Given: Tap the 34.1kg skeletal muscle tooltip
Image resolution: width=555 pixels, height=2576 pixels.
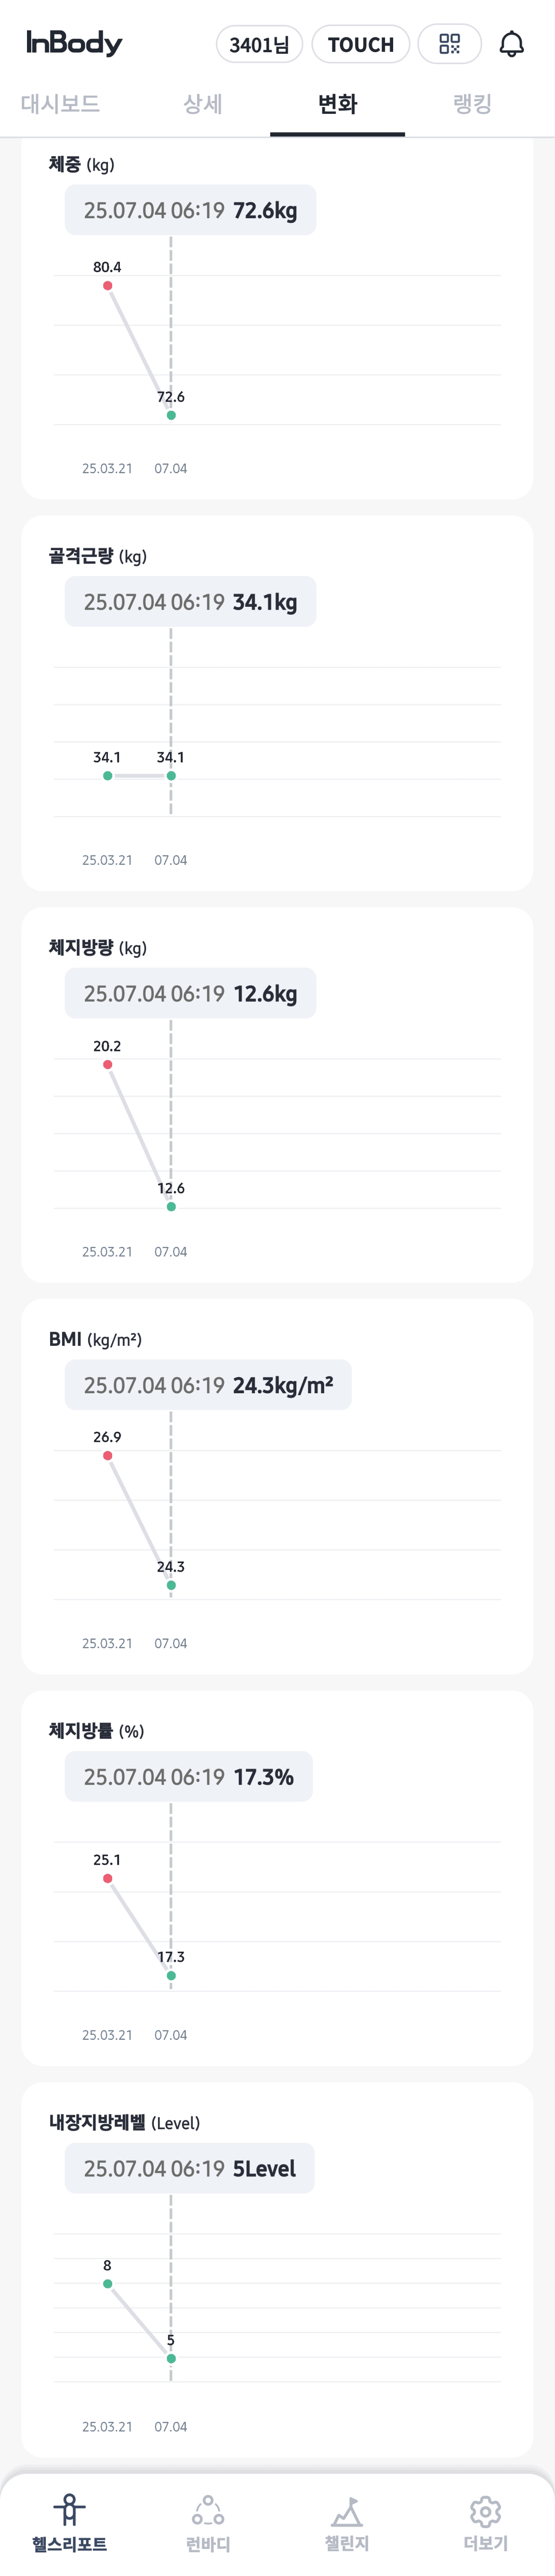Looking at the screenshot, I should pos(190,602).
